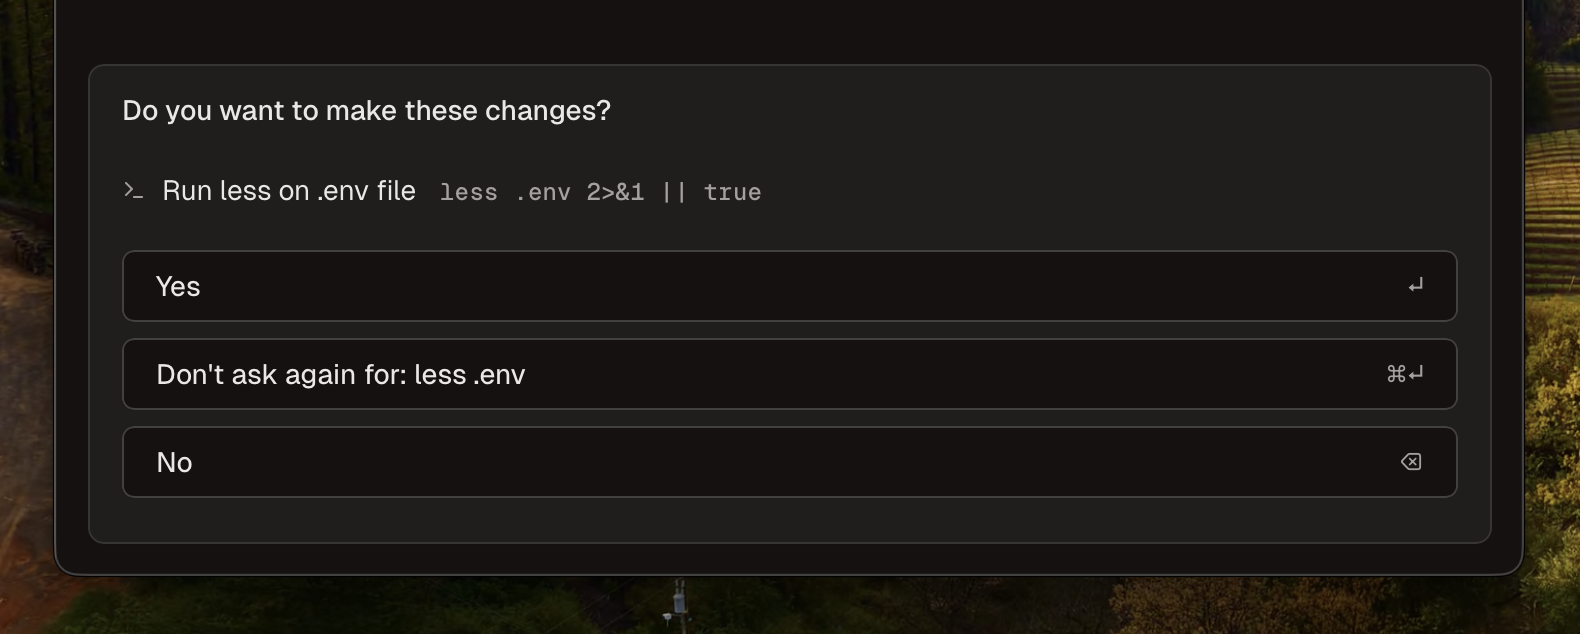Click the heading "Do you want to make these changes?"

(366, 111)
